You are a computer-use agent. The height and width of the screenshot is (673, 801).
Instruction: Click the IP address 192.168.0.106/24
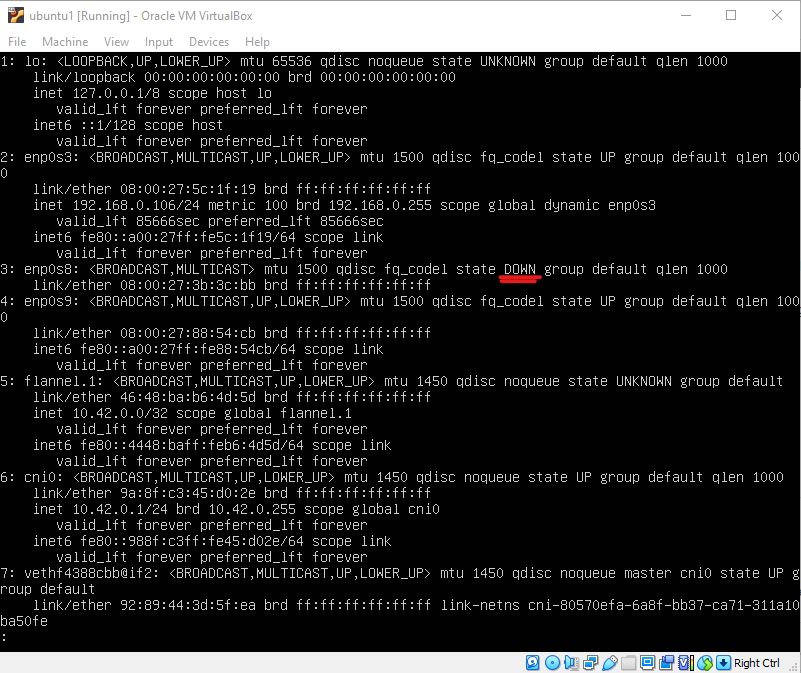[136, 205]
